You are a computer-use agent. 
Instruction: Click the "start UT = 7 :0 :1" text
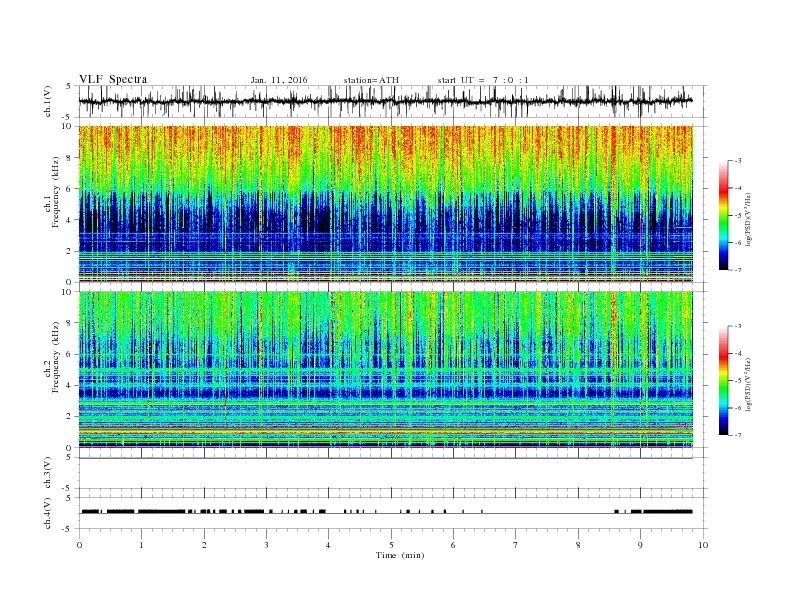coord(483,80)
